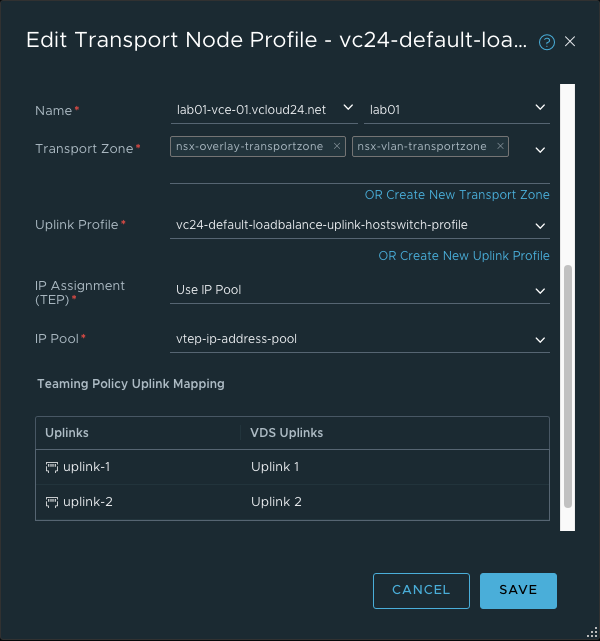Click the uplink-2 network icon
Image resolution: width=600 pixels, height=641 pixels.
52,502
